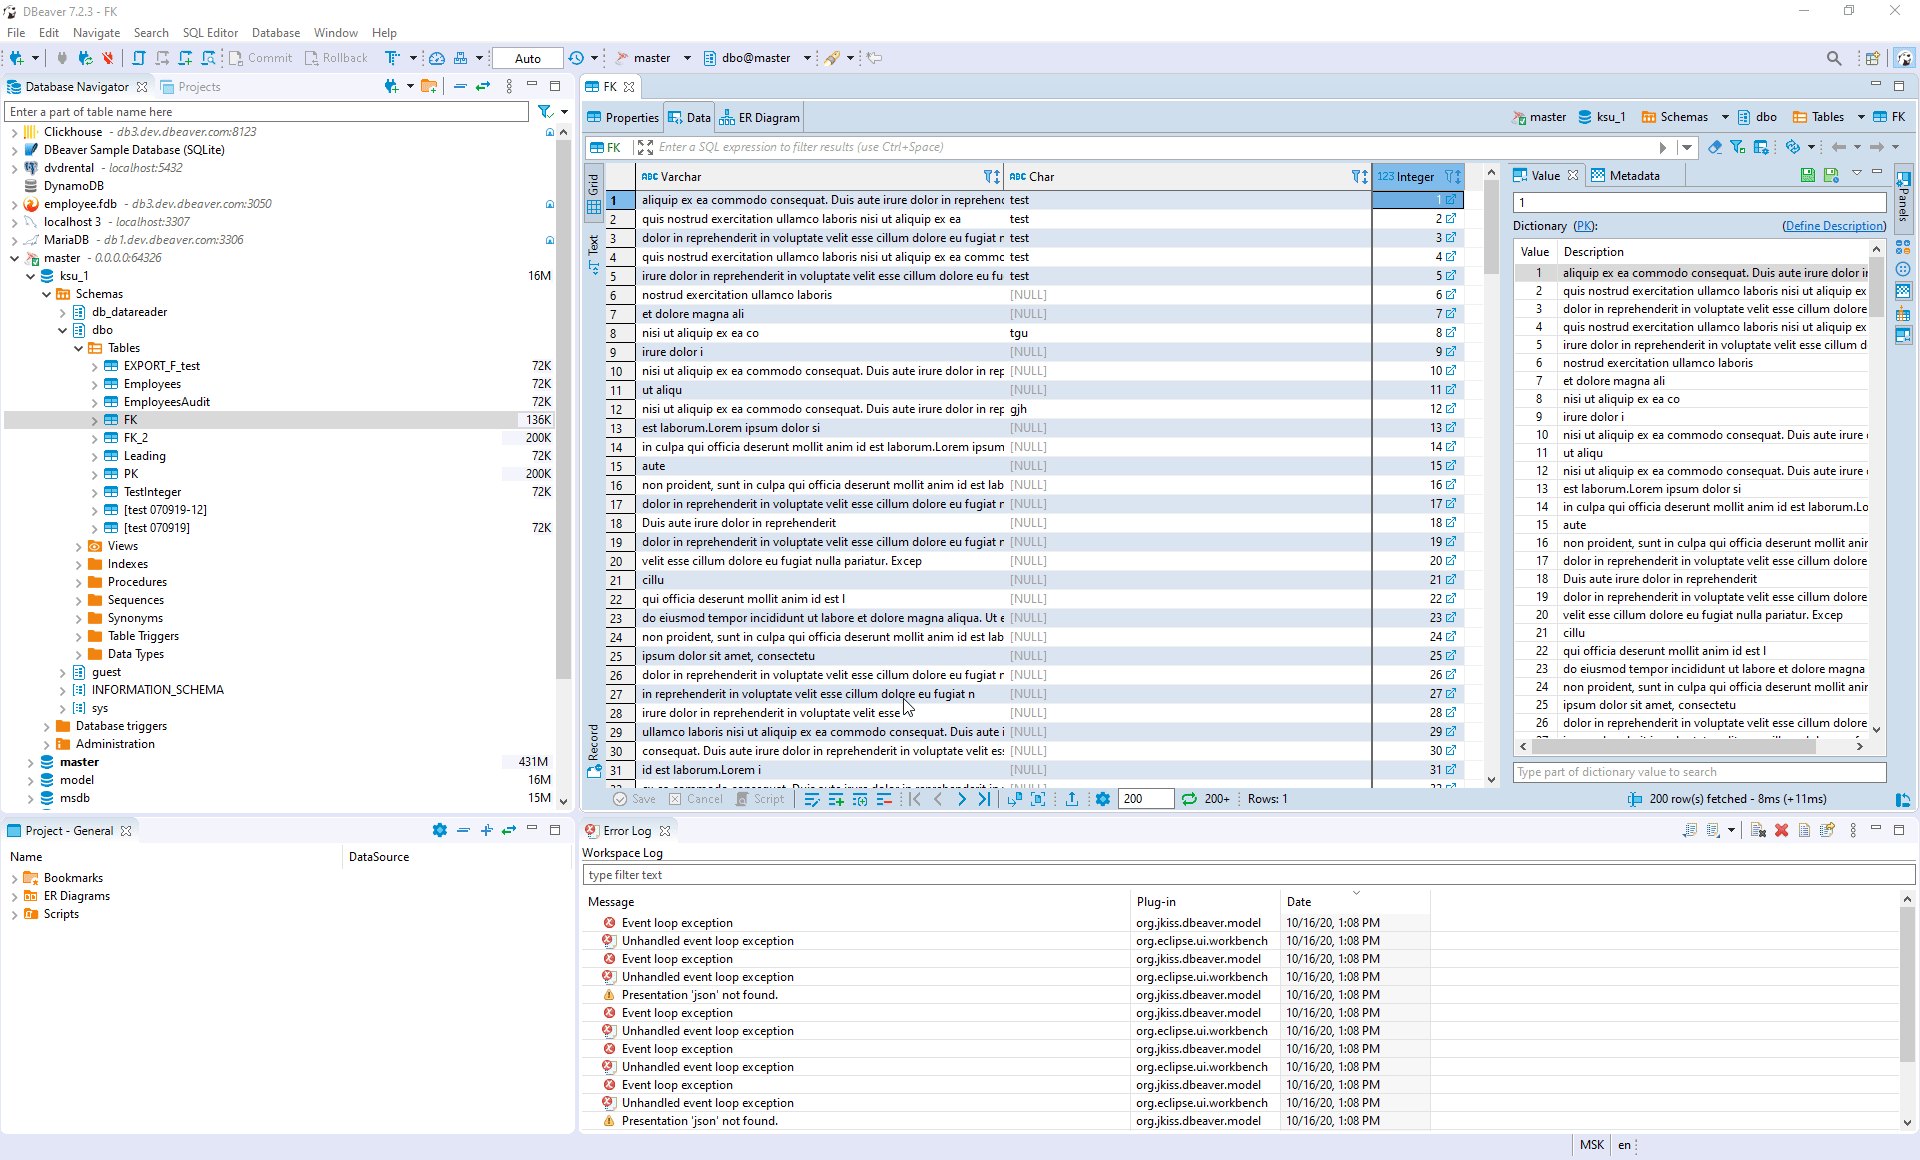Screen dimensions: 1920x1160
Task: Expand the Views folder in tree
Action: tap(79, 546)
